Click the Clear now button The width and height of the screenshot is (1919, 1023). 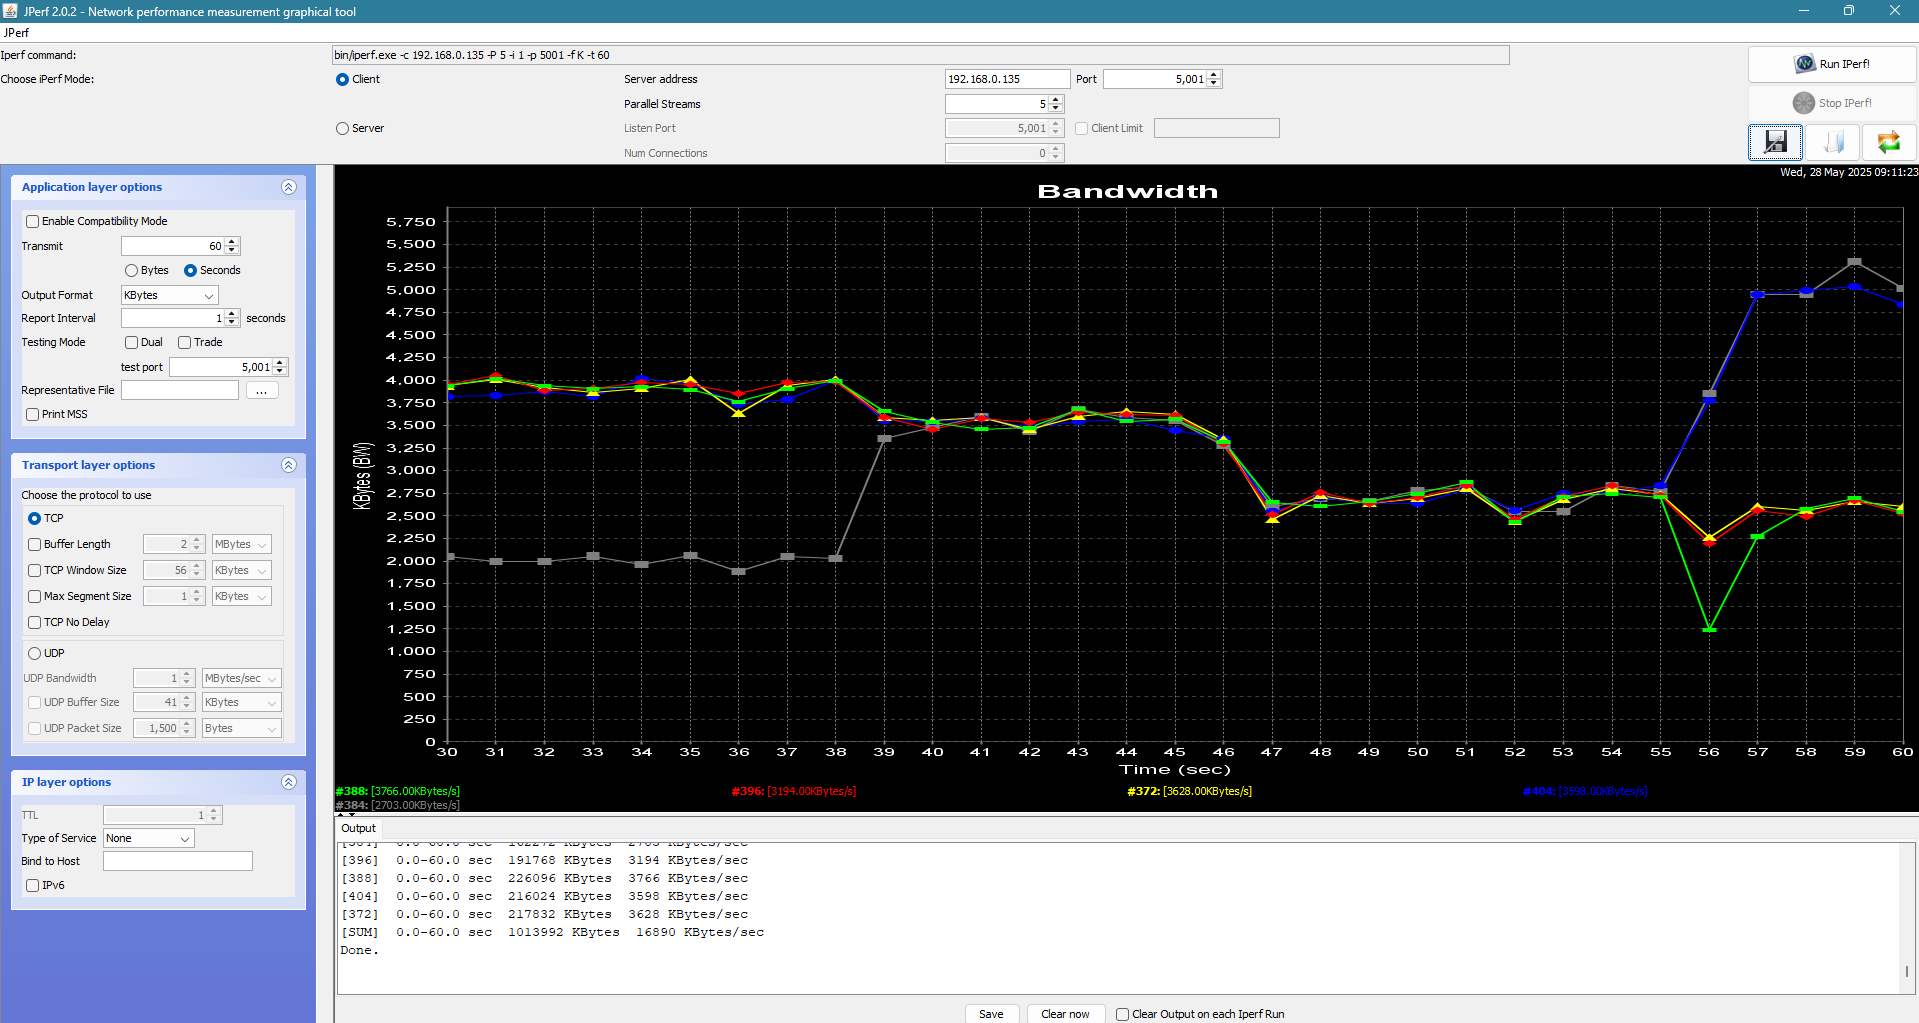(1065, 1014)
